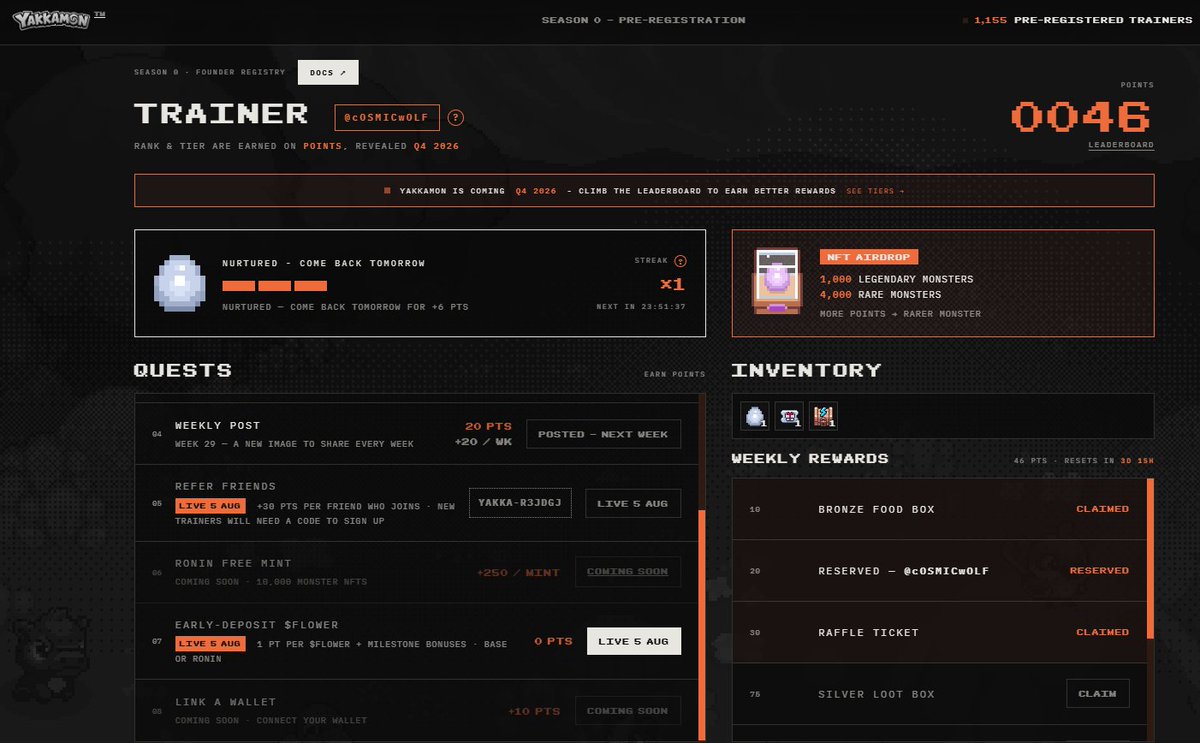Click the orange LIVE 5 AUG tag under Early-Deposit

point(210,643)
